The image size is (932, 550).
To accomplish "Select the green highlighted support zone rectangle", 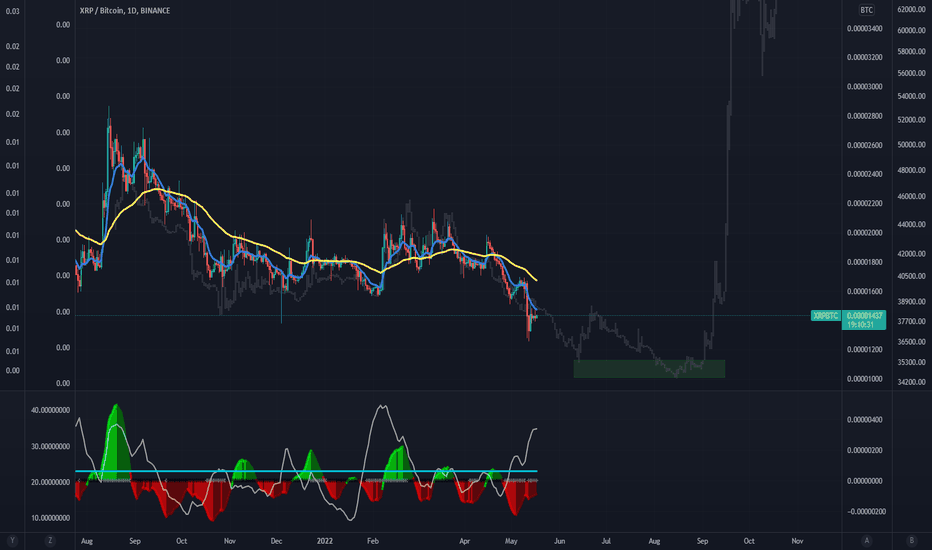I will (x=649, y=369).
